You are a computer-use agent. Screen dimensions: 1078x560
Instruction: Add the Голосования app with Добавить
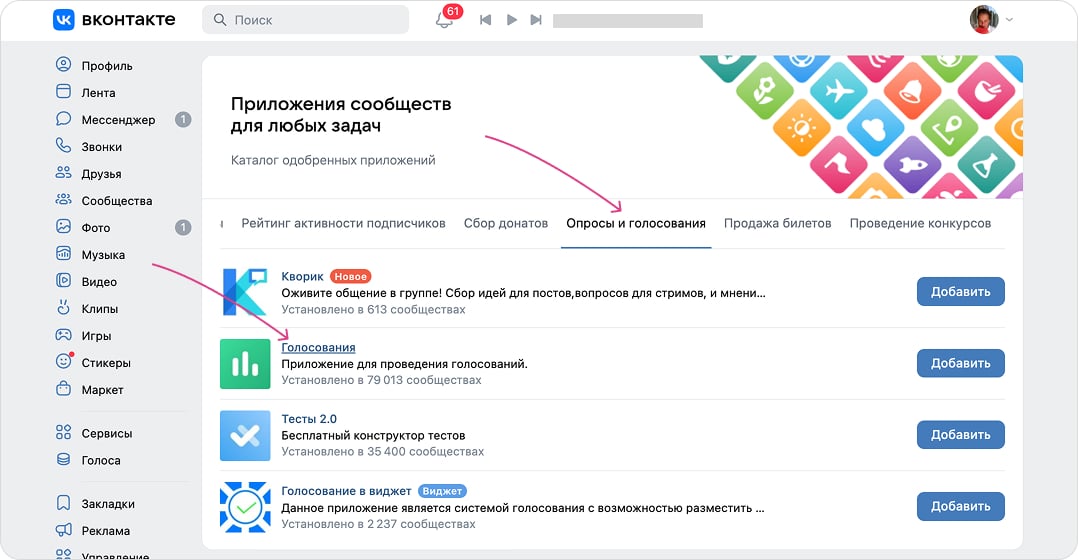(x=960, y=363)
